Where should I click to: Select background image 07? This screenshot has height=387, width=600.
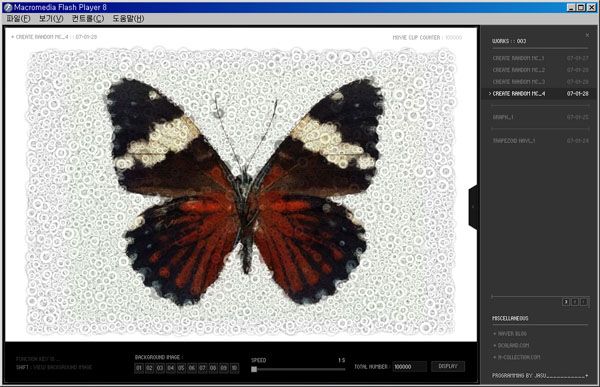pos(202,368)
